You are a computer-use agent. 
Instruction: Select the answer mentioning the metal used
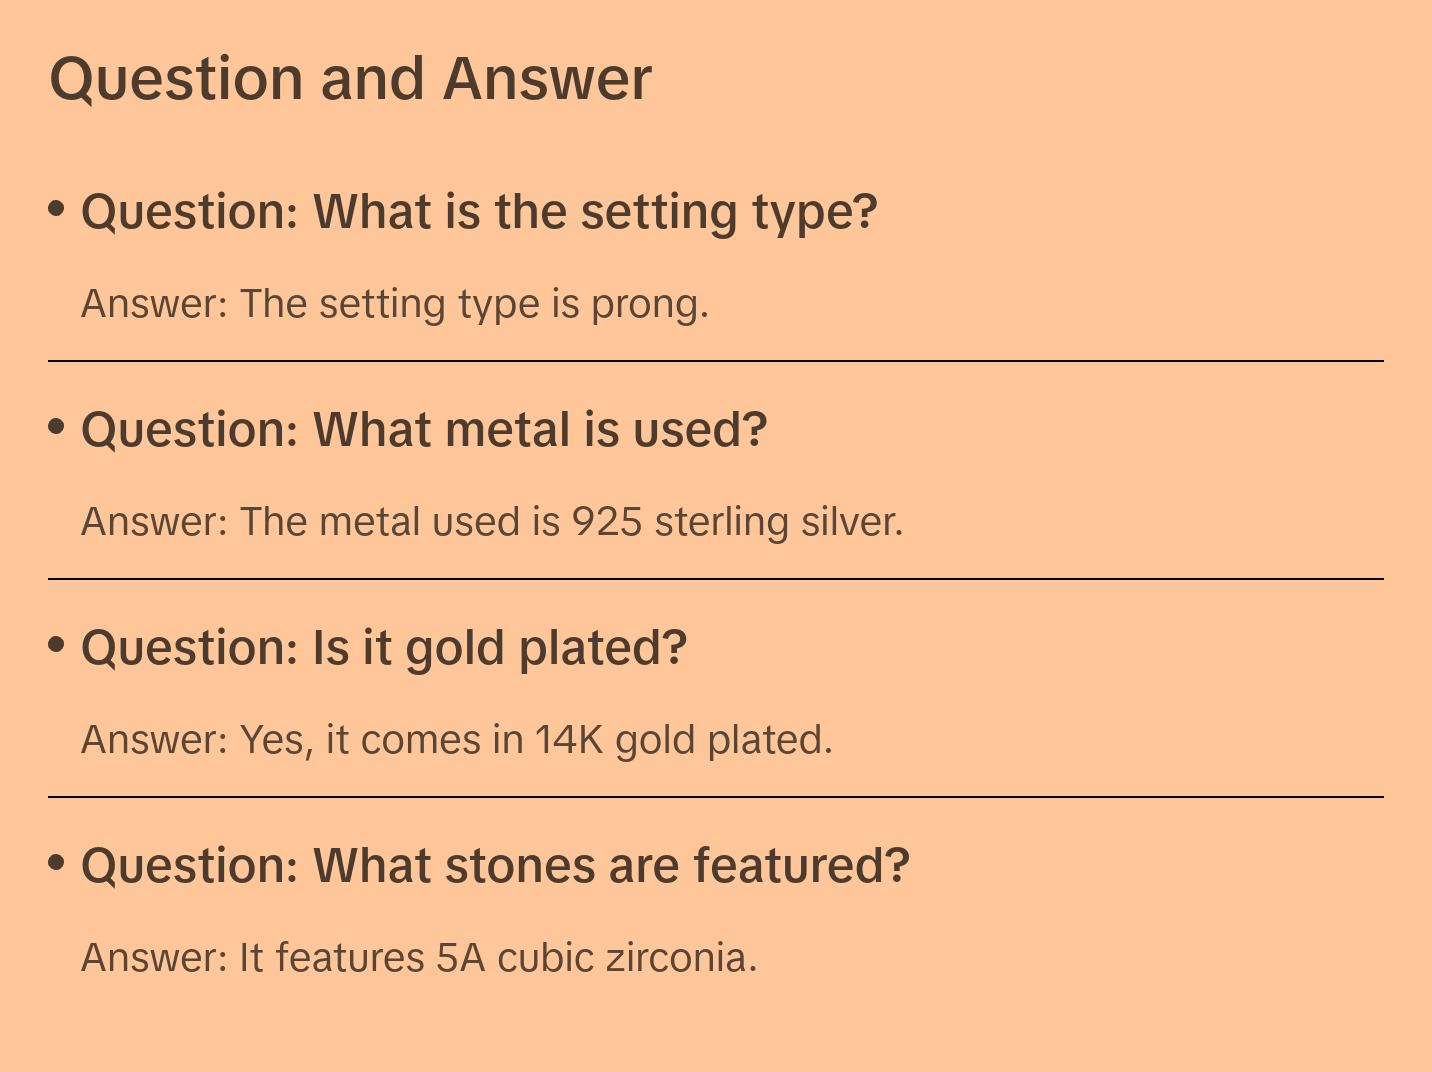[x=492, y=522]
